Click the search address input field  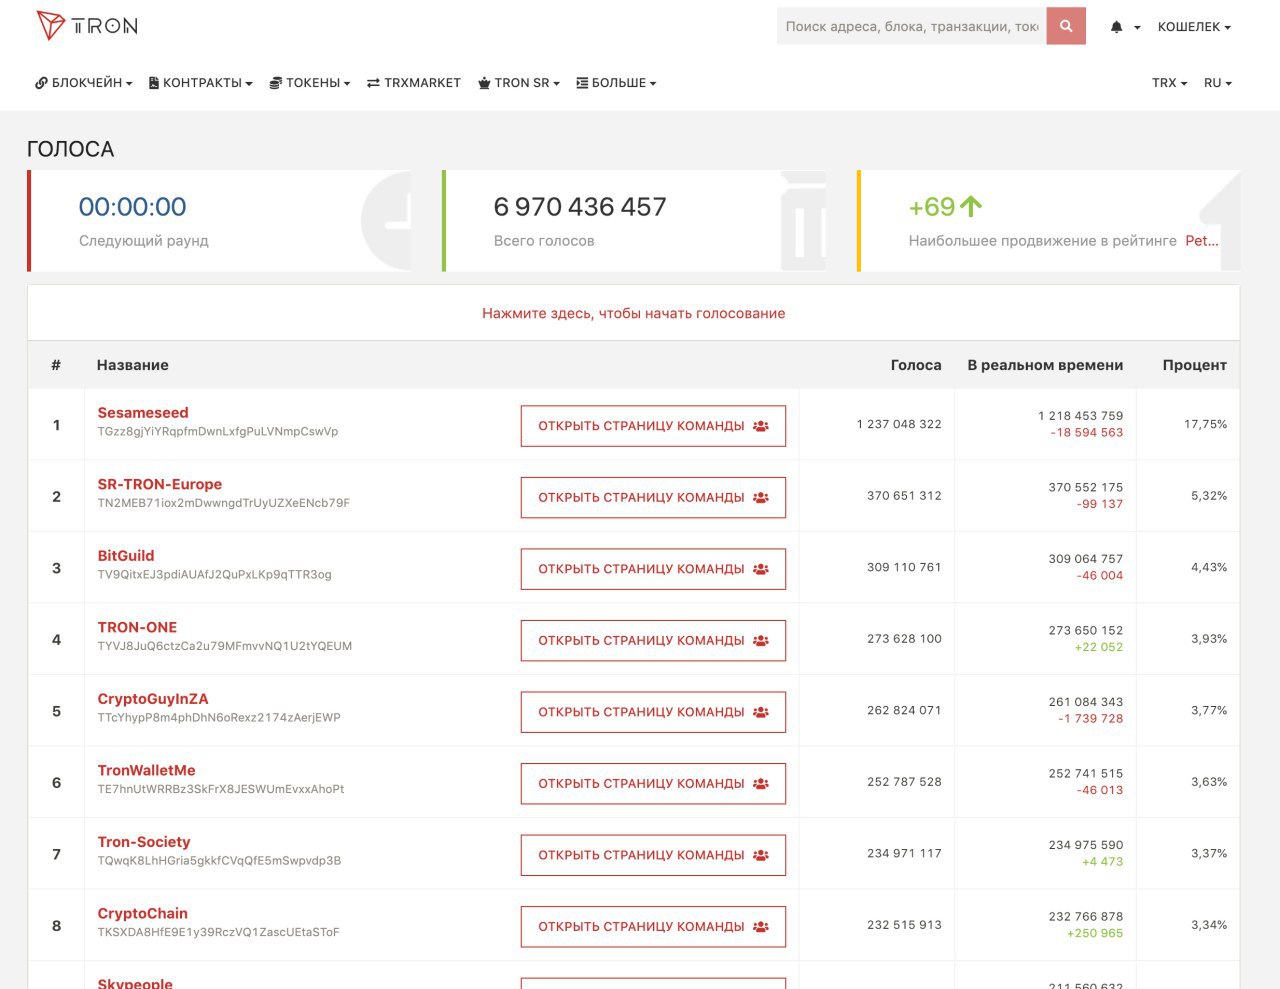pos(912,26)
